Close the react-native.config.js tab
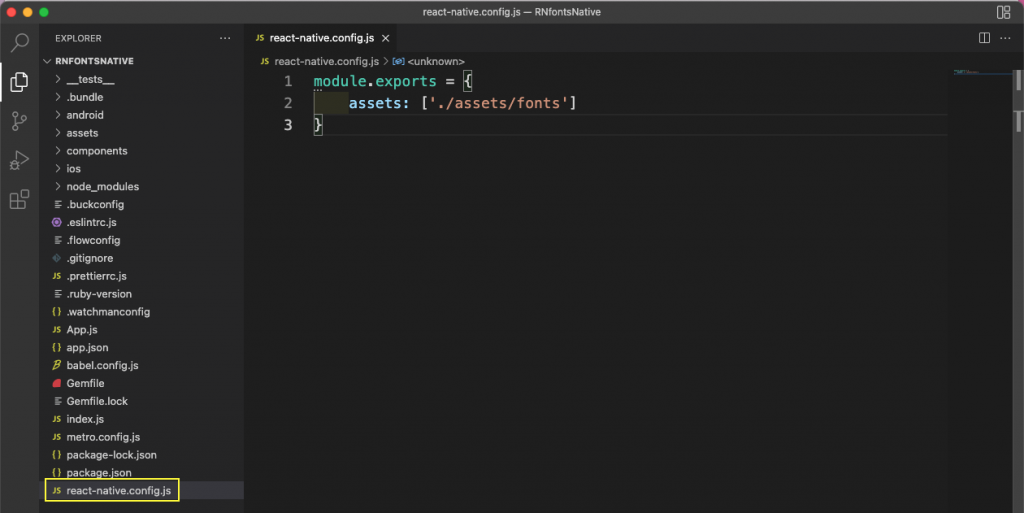 coord(385,39)
